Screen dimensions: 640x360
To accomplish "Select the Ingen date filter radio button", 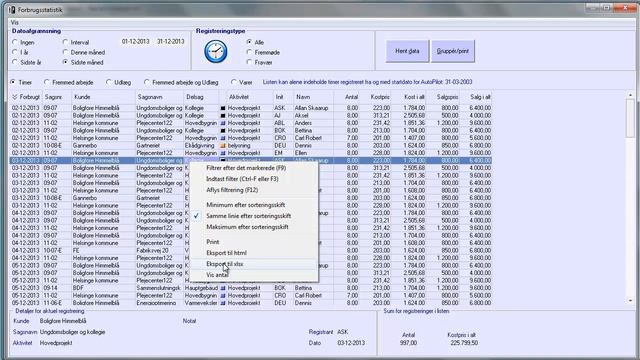I will pyautogui.click(x=15, y=42).
